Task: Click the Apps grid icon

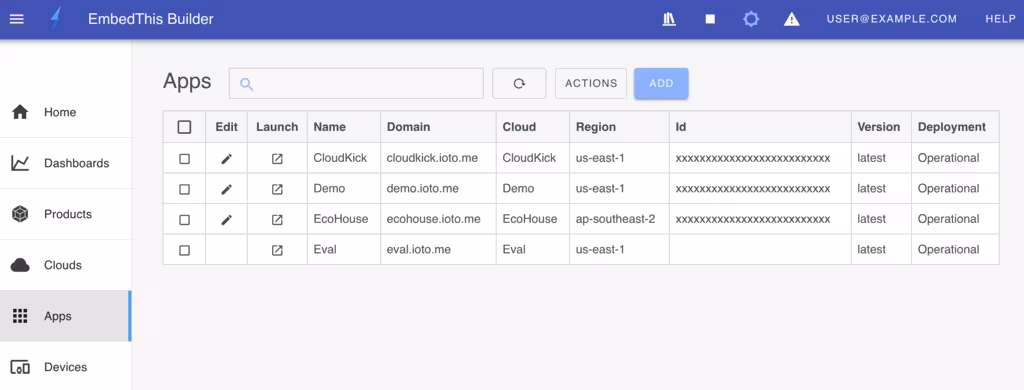Action: click(x=20, y=316)
